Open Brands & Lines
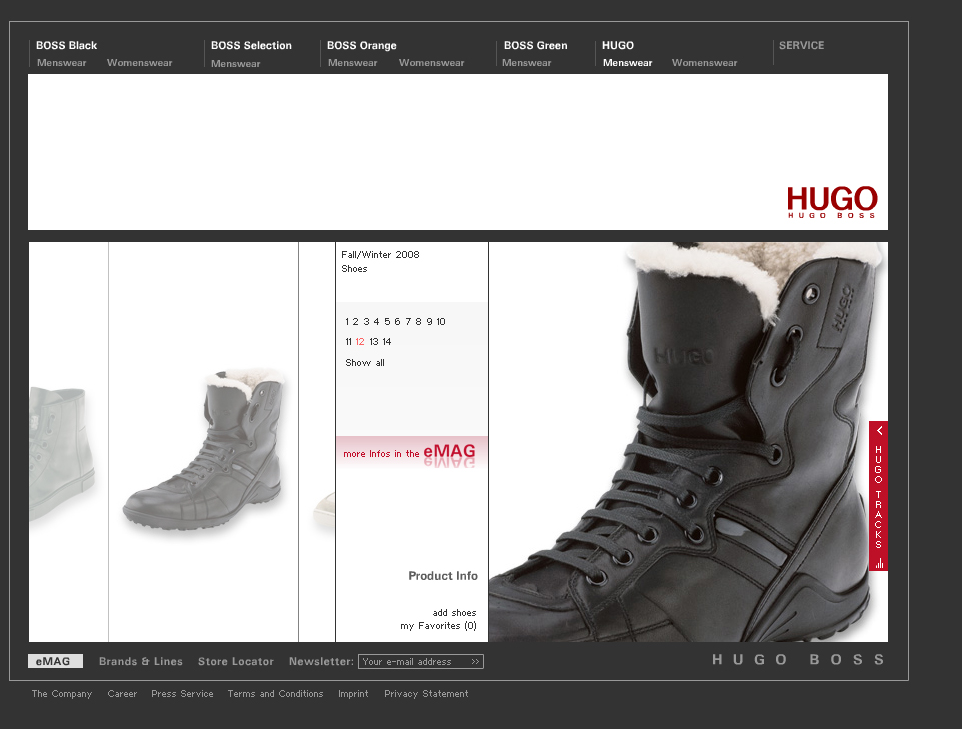 click(140, 662)
